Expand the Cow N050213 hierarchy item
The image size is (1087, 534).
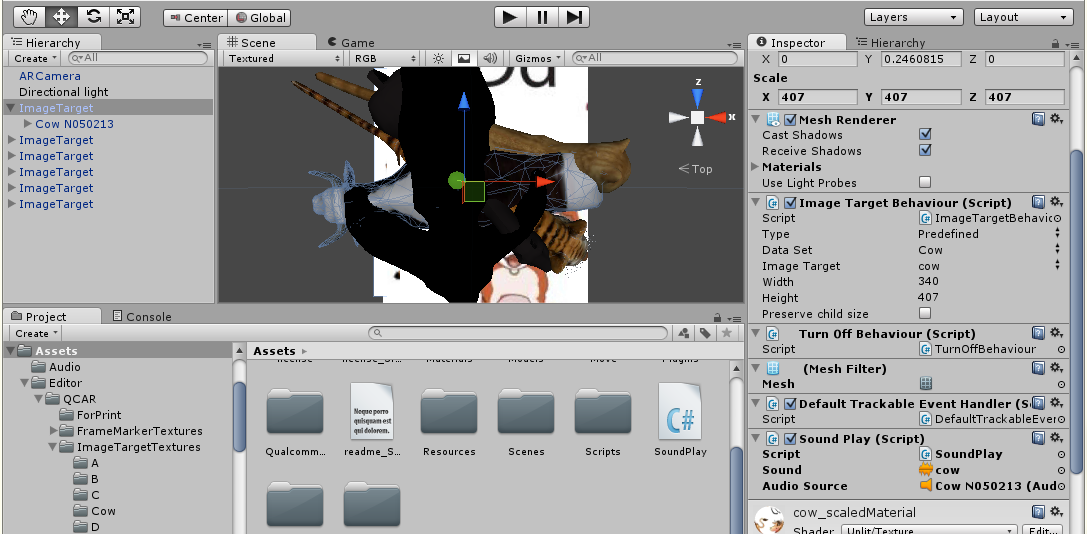point(27,124)
